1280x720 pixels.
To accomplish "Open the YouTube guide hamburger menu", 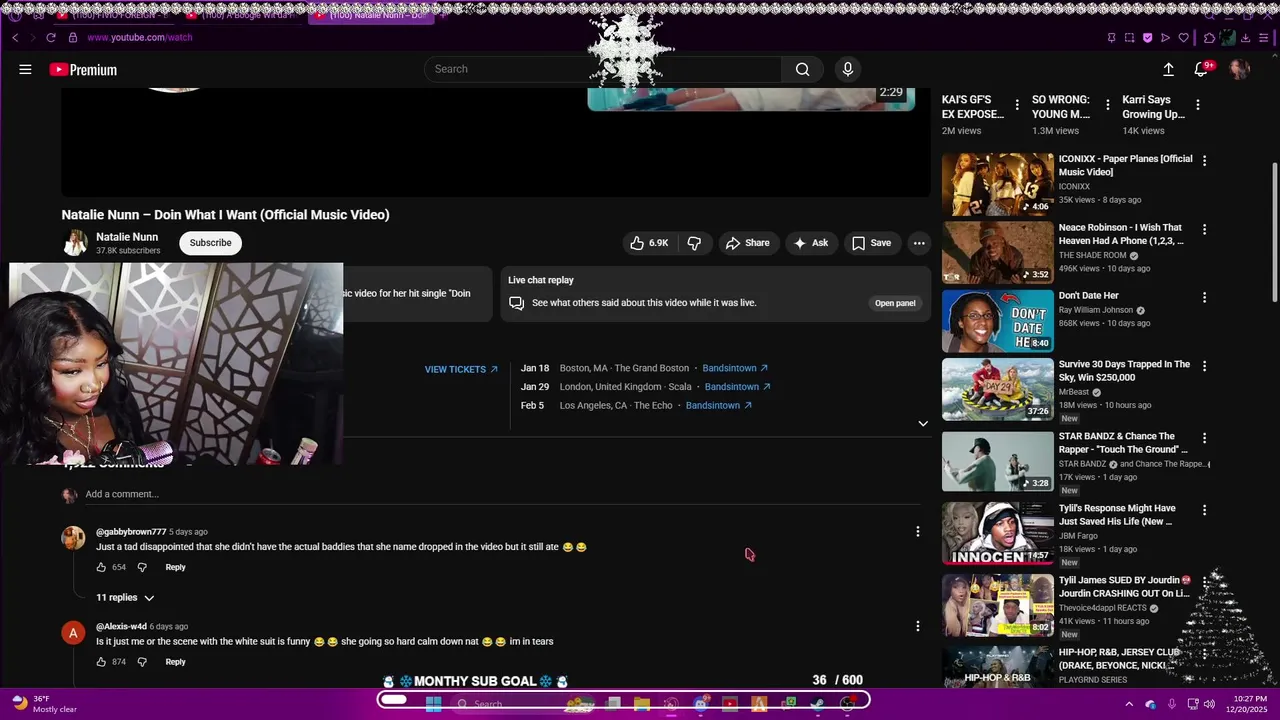I will click(x=25, y=69).
